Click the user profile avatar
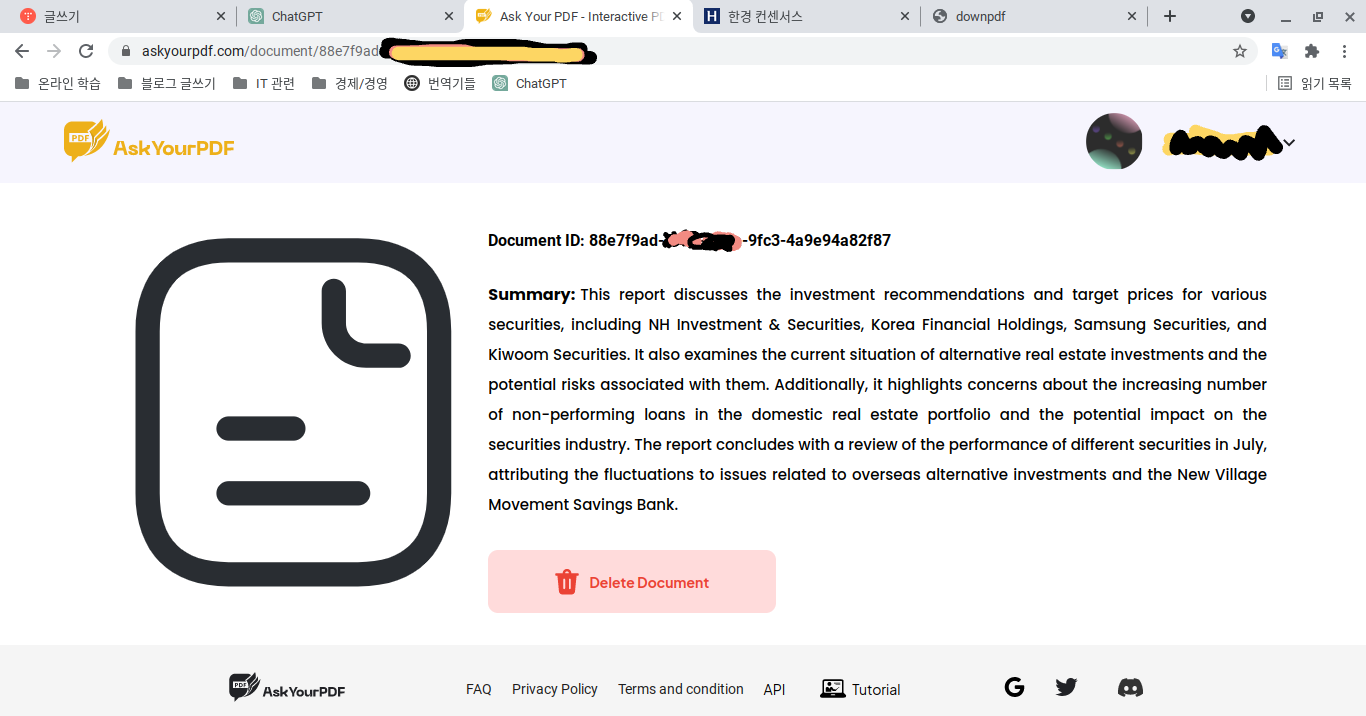 [1114, 141]
